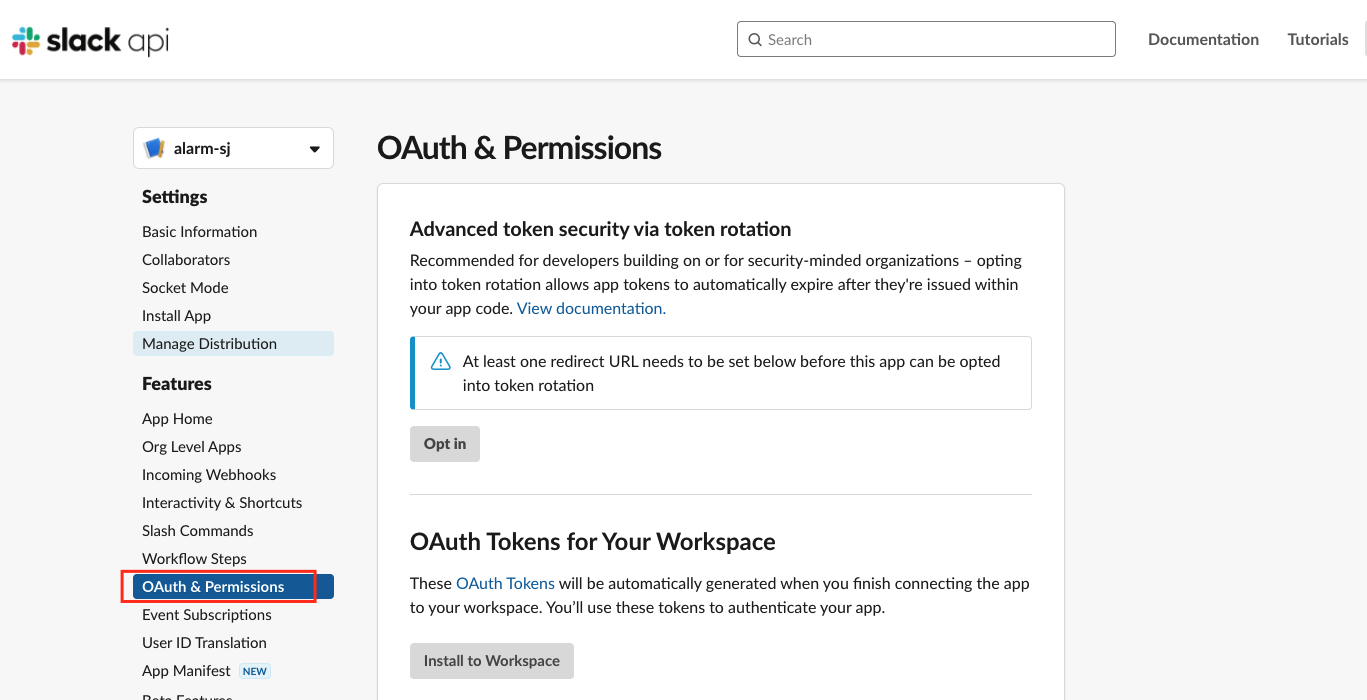Click the Advanced token security heading
The height and width of the screenshot is (700, 1367).
[600, 229]
